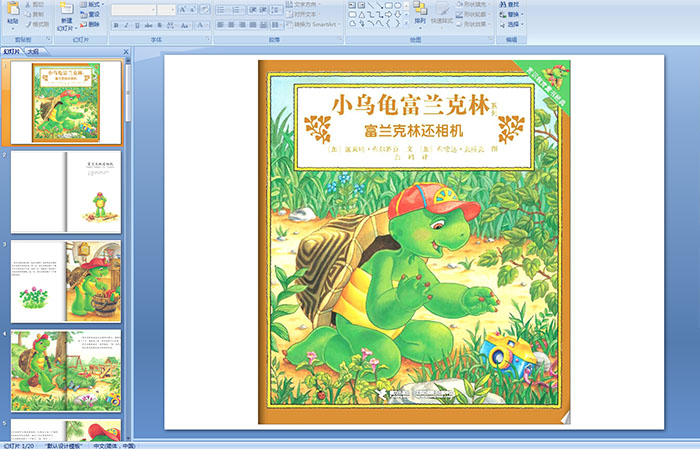
Task: Toggle Italic formatting
Action: tap(126, 25)
